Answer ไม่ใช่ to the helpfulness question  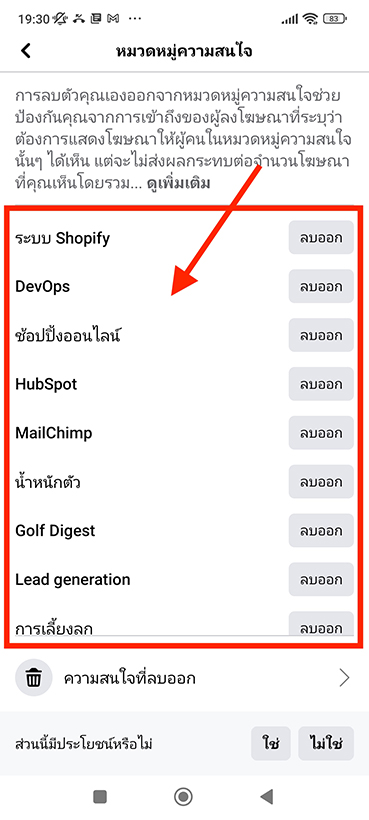(x=326, y=743)
